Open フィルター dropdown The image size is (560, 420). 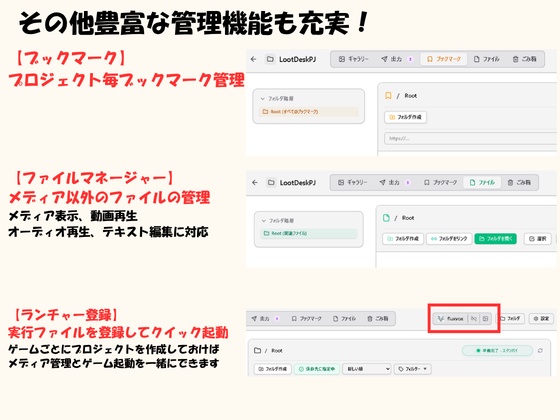(412, 369)
